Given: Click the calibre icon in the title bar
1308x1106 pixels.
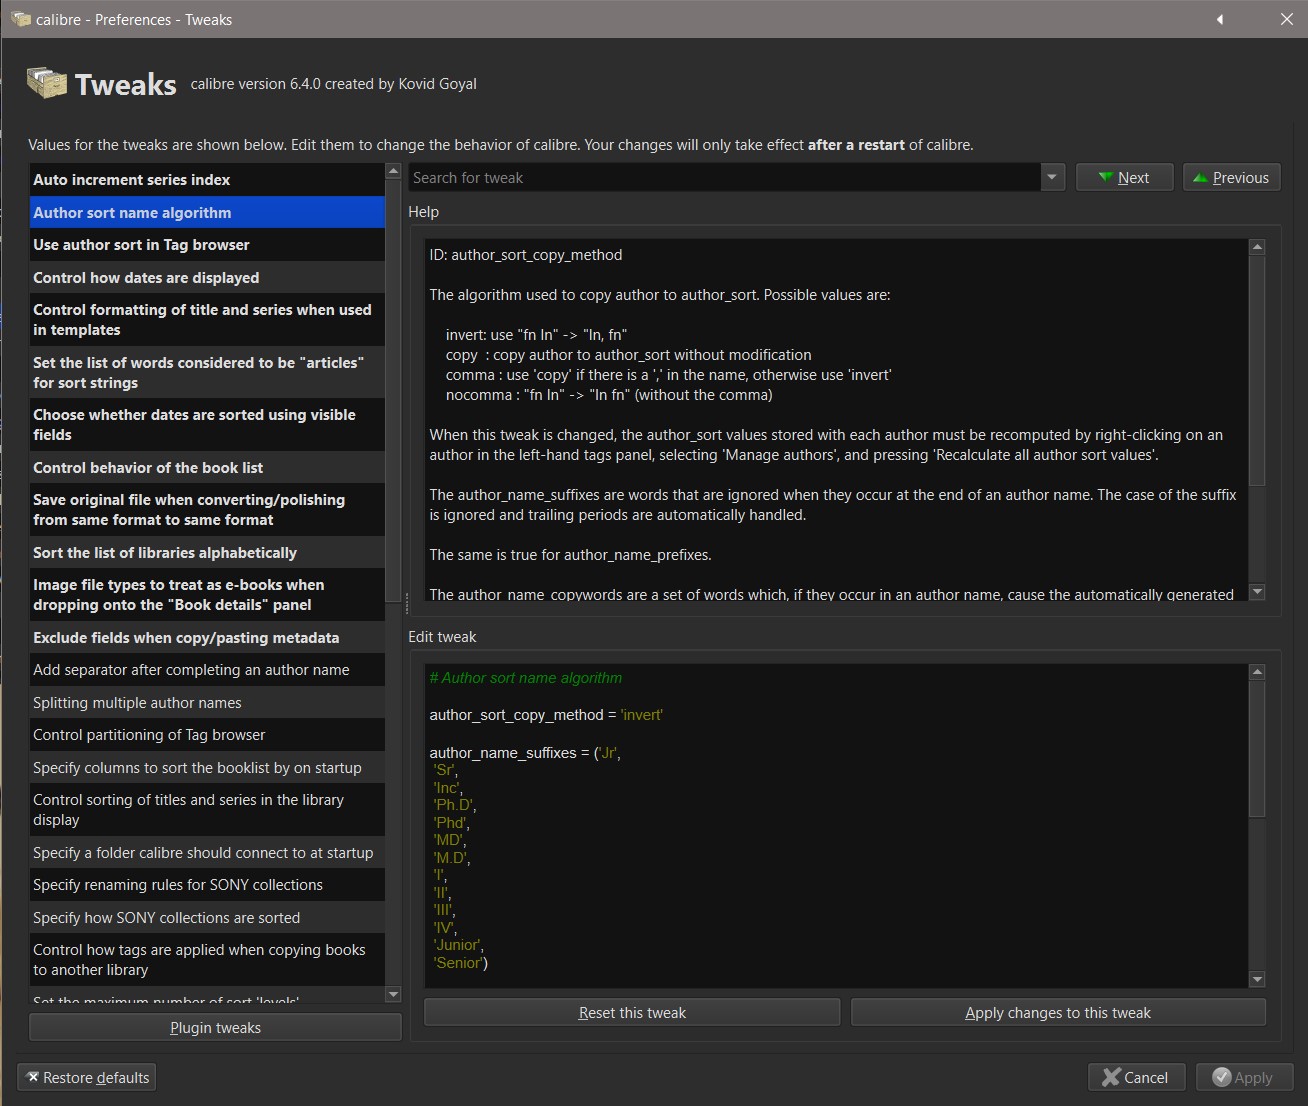Looking at the screenshot, I should coord(20,19).
